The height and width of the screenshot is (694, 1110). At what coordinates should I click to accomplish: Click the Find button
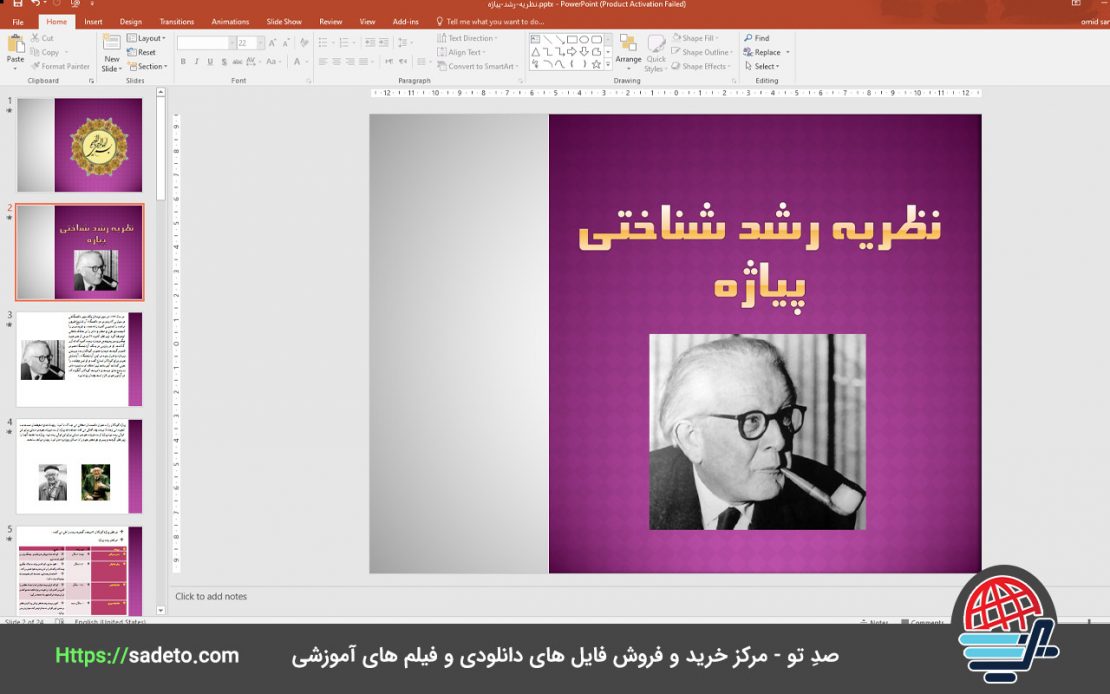pyautogui.click(x=757, y=38)
